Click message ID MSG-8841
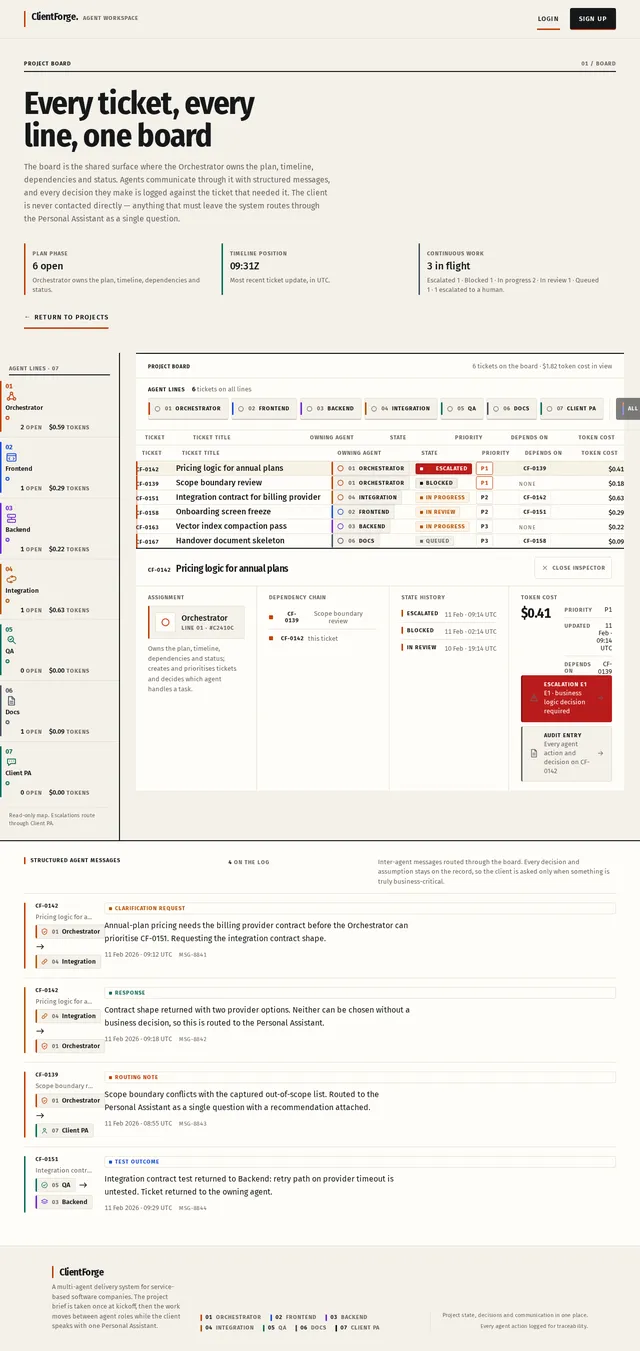The width and height of the screenshot is (640, 1351). point(193,955)
